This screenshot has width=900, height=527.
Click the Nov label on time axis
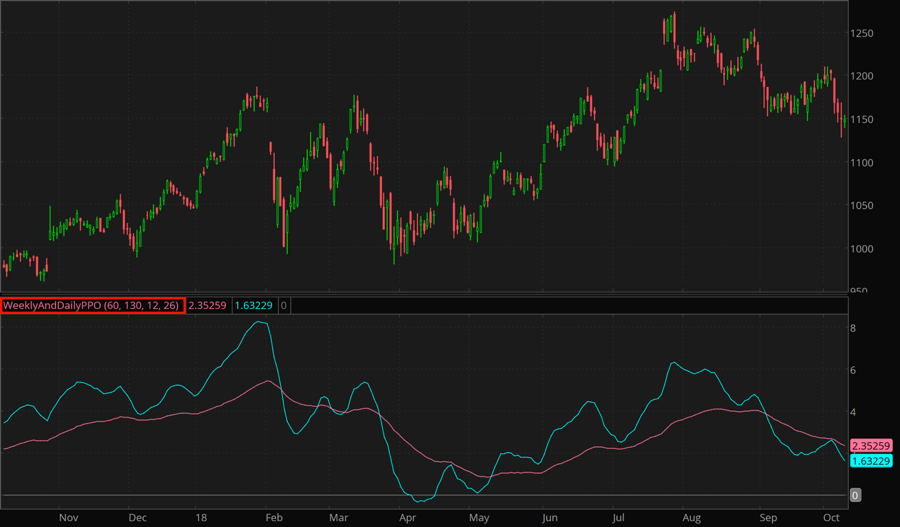(68, 518)
